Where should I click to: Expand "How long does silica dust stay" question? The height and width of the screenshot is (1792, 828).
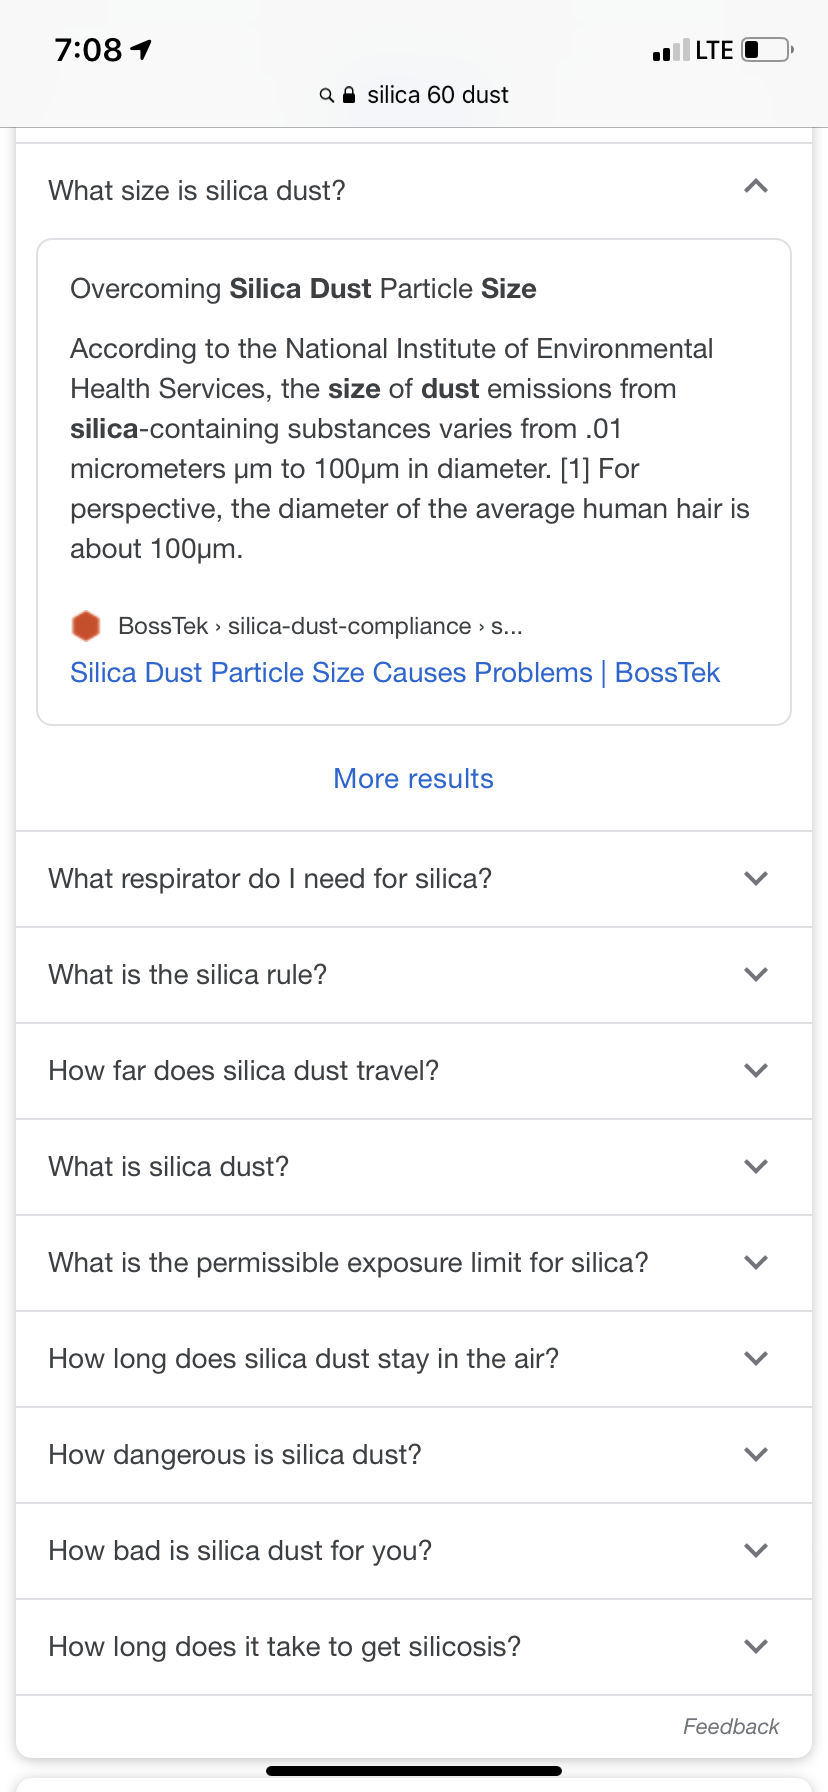point(756,1359)
